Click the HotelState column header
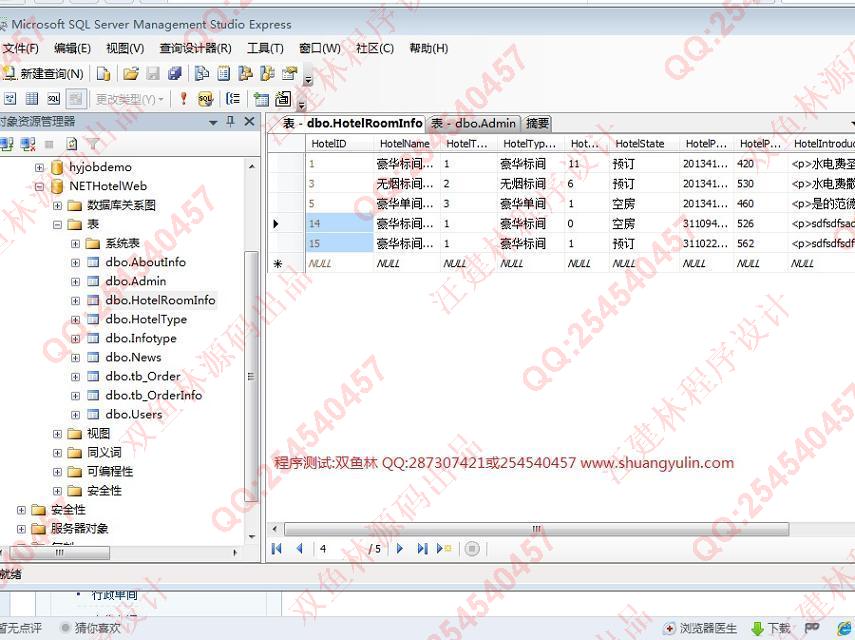This screenshot has height=640, width=855. (643, 144)
